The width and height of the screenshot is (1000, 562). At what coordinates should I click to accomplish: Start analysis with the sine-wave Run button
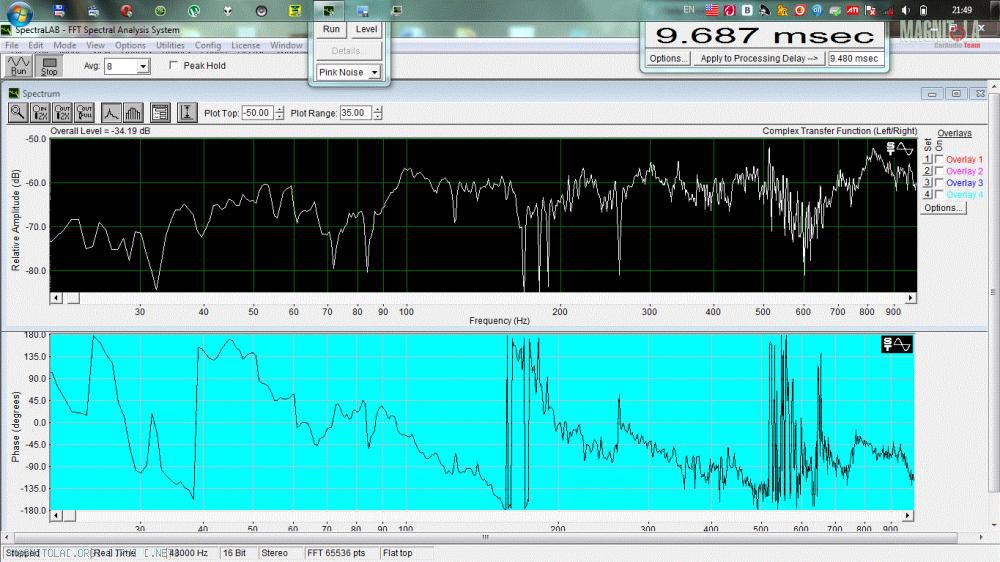(x=18, y=66)
